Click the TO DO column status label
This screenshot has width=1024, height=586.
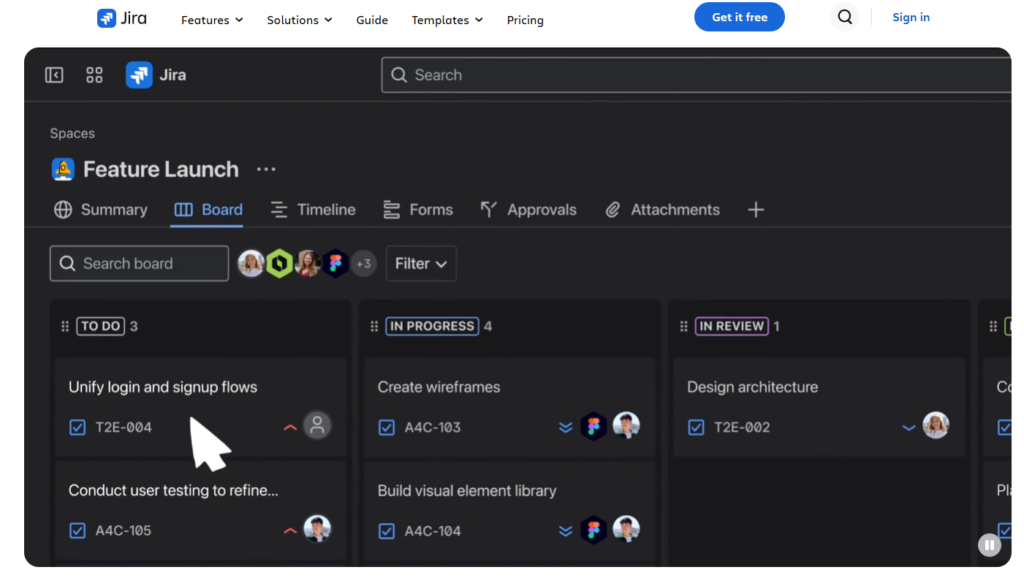click(101, 326)
